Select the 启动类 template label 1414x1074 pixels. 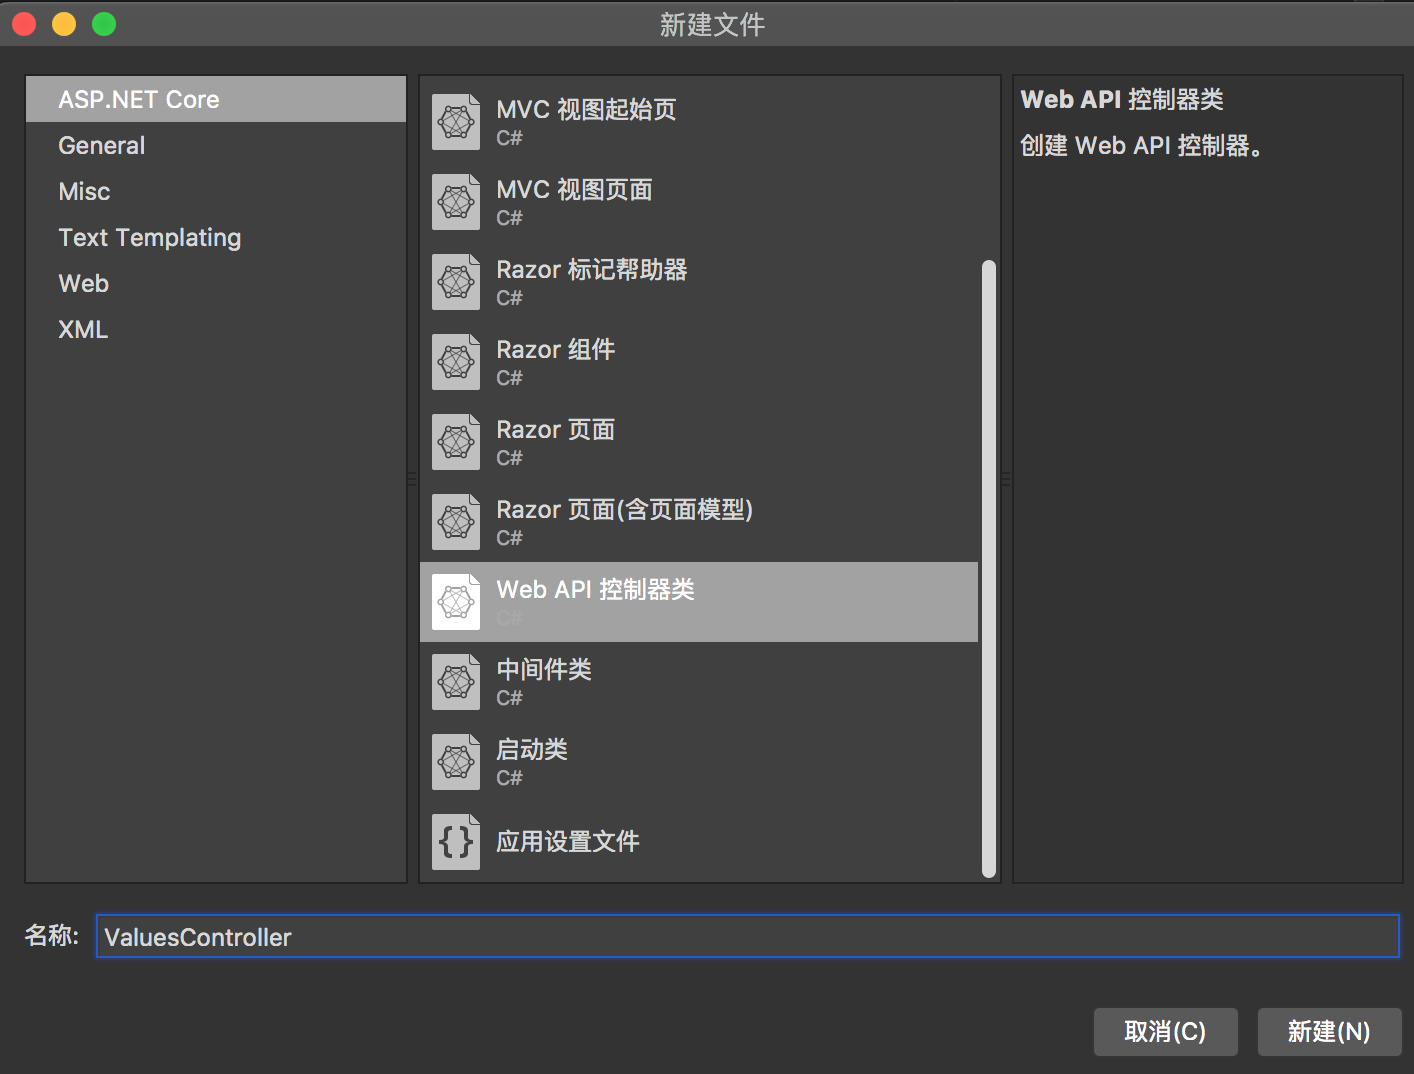coord(532,749)
